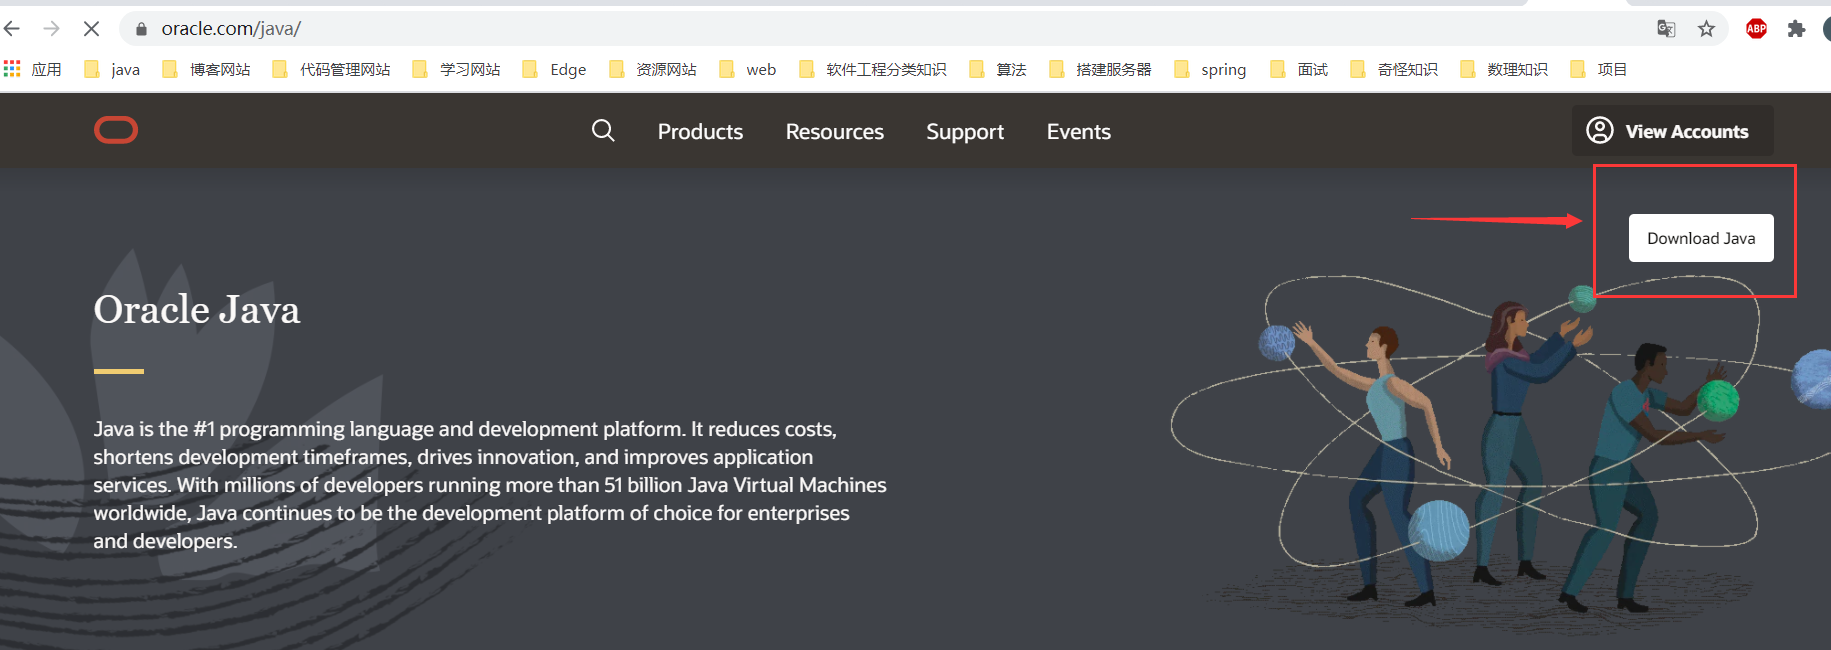Open the 奇怪知识 bookmark folder
This screenshot has width=1831, height=650.
(1394, 69)
